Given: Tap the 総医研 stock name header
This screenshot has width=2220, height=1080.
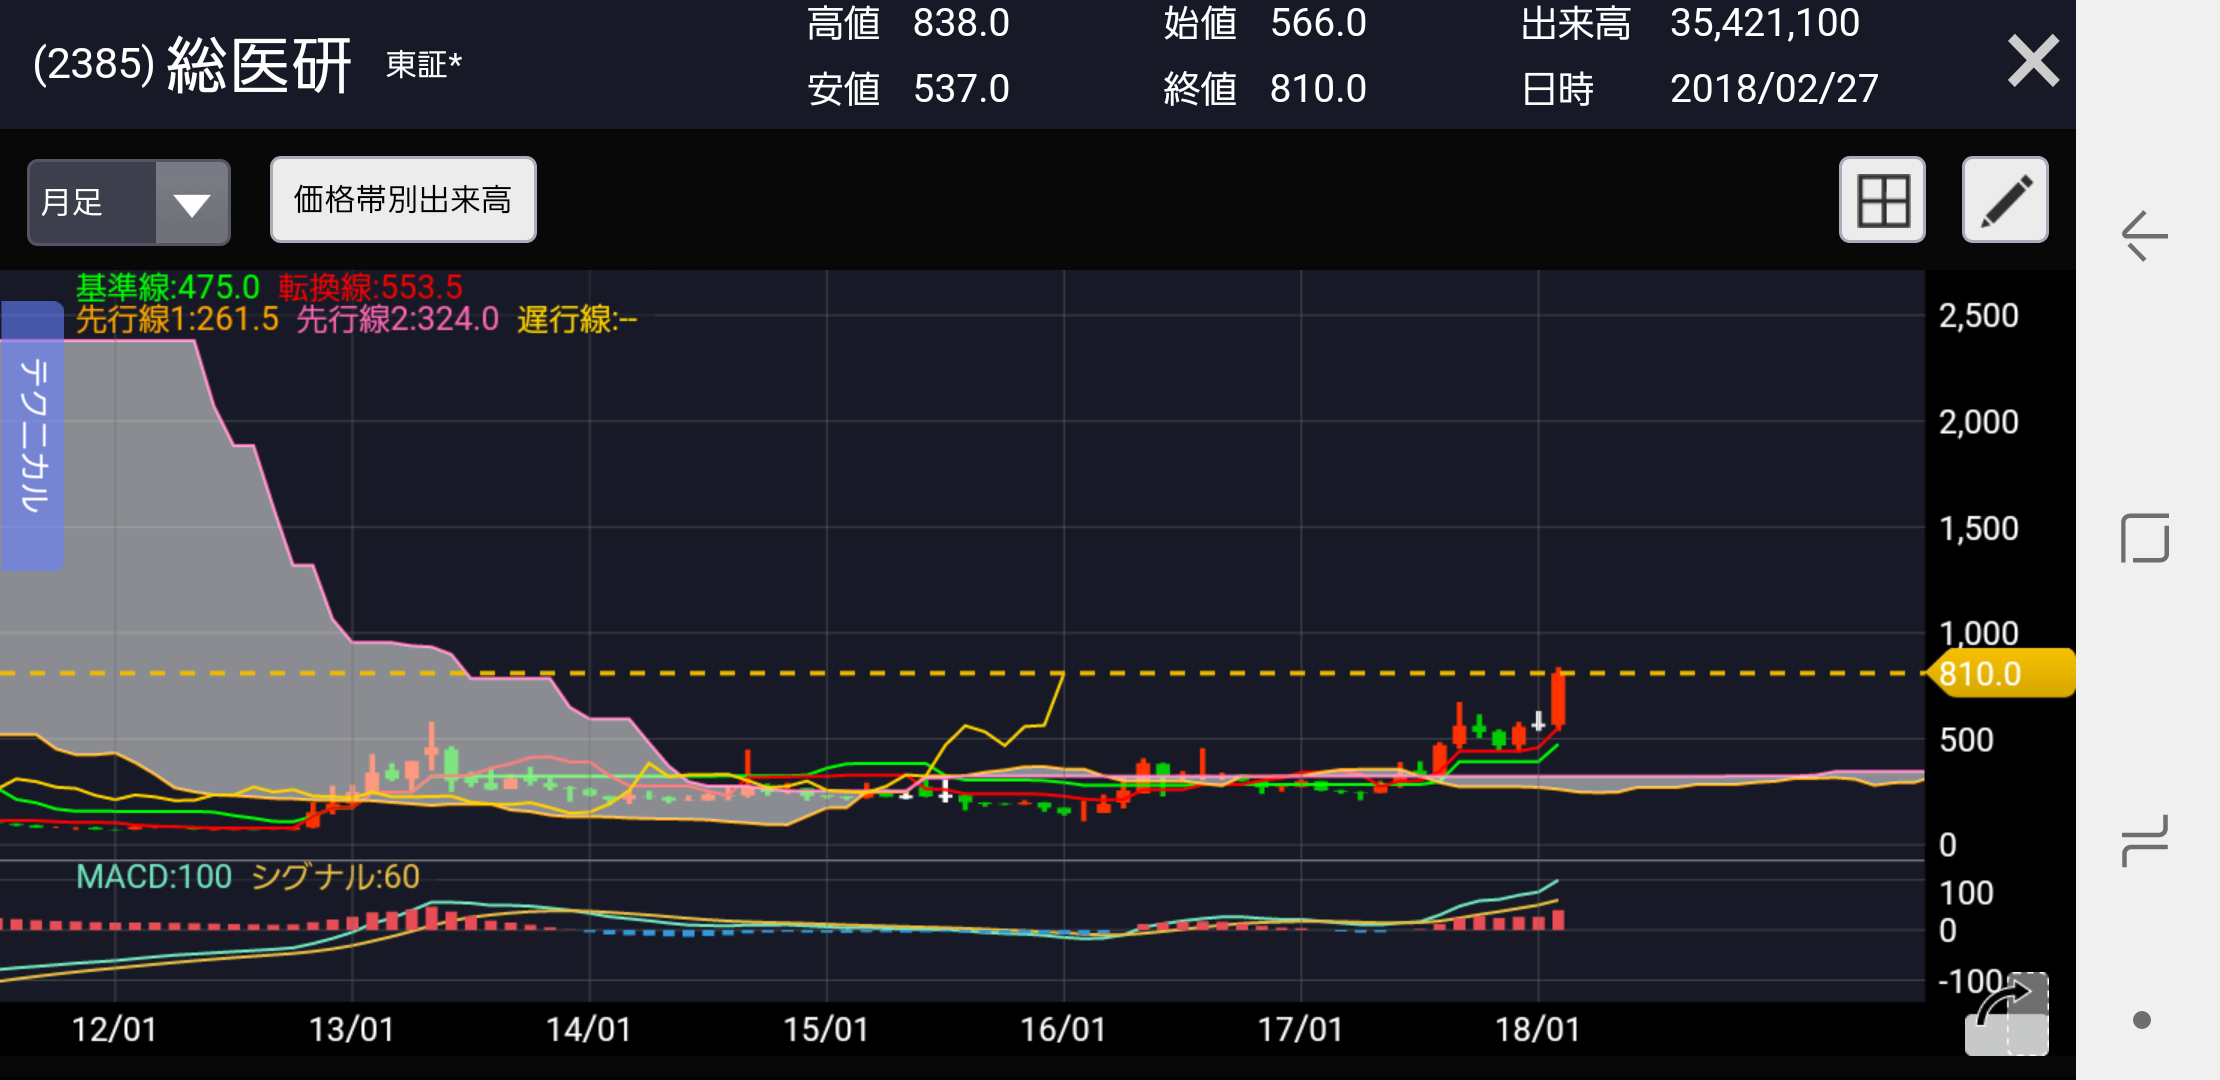Looking at the screenshot, I should (259, 66).
